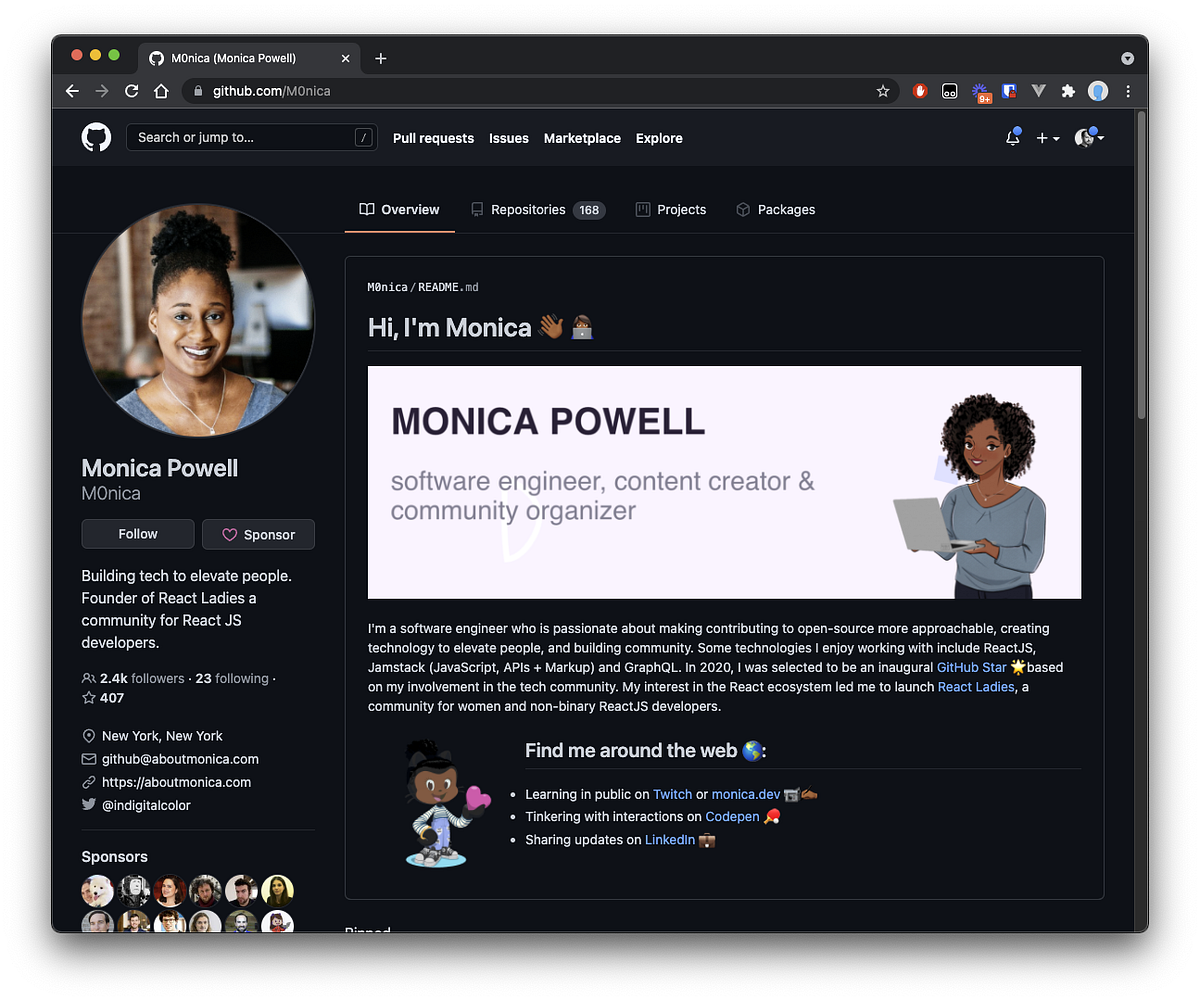The height and width of the screenshot is (1001, 1200).
Task: Open the Twitch link
Action: tap(672, 794)
